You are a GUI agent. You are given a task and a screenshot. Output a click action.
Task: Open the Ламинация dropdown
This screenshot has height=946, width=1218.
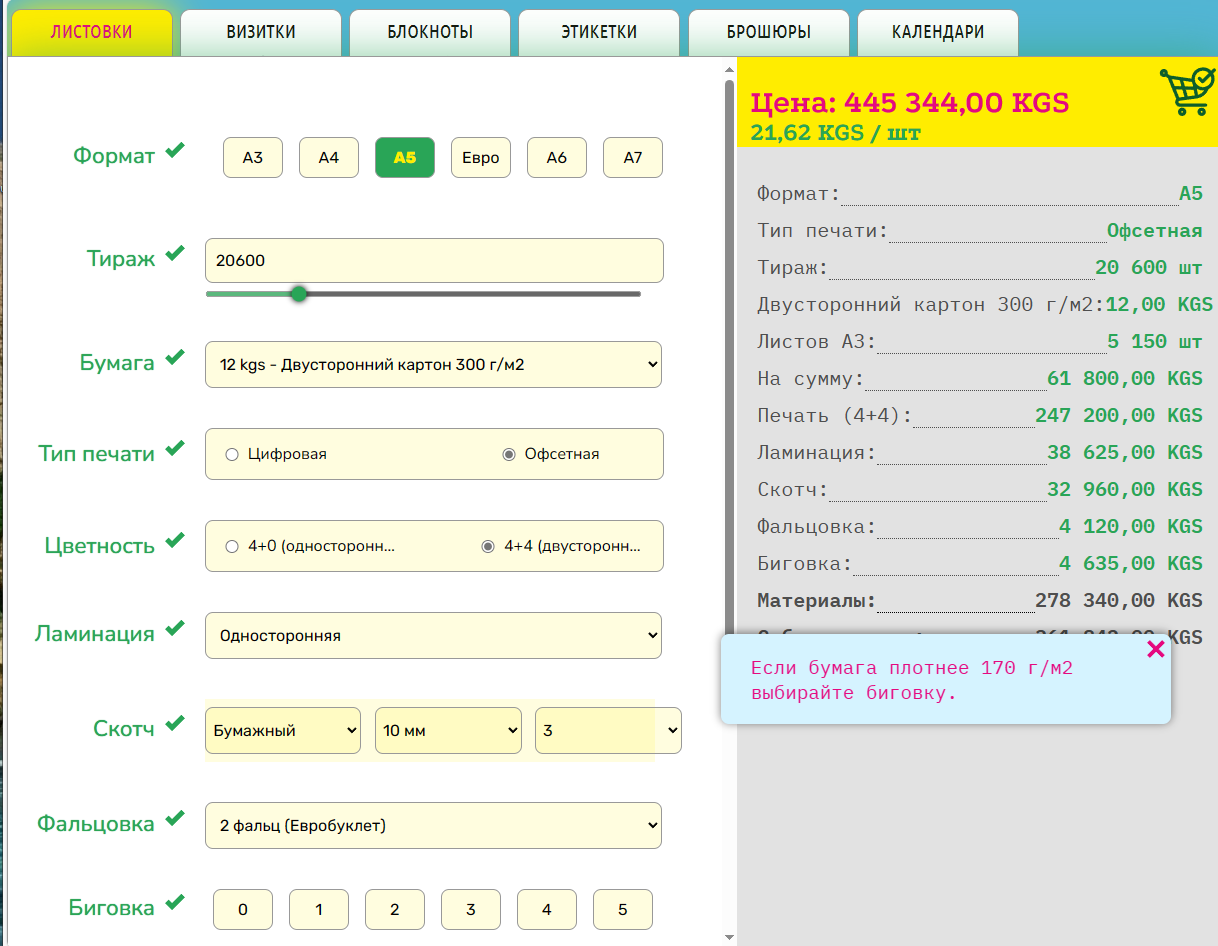pyautogui.click(x=433, y=635)
